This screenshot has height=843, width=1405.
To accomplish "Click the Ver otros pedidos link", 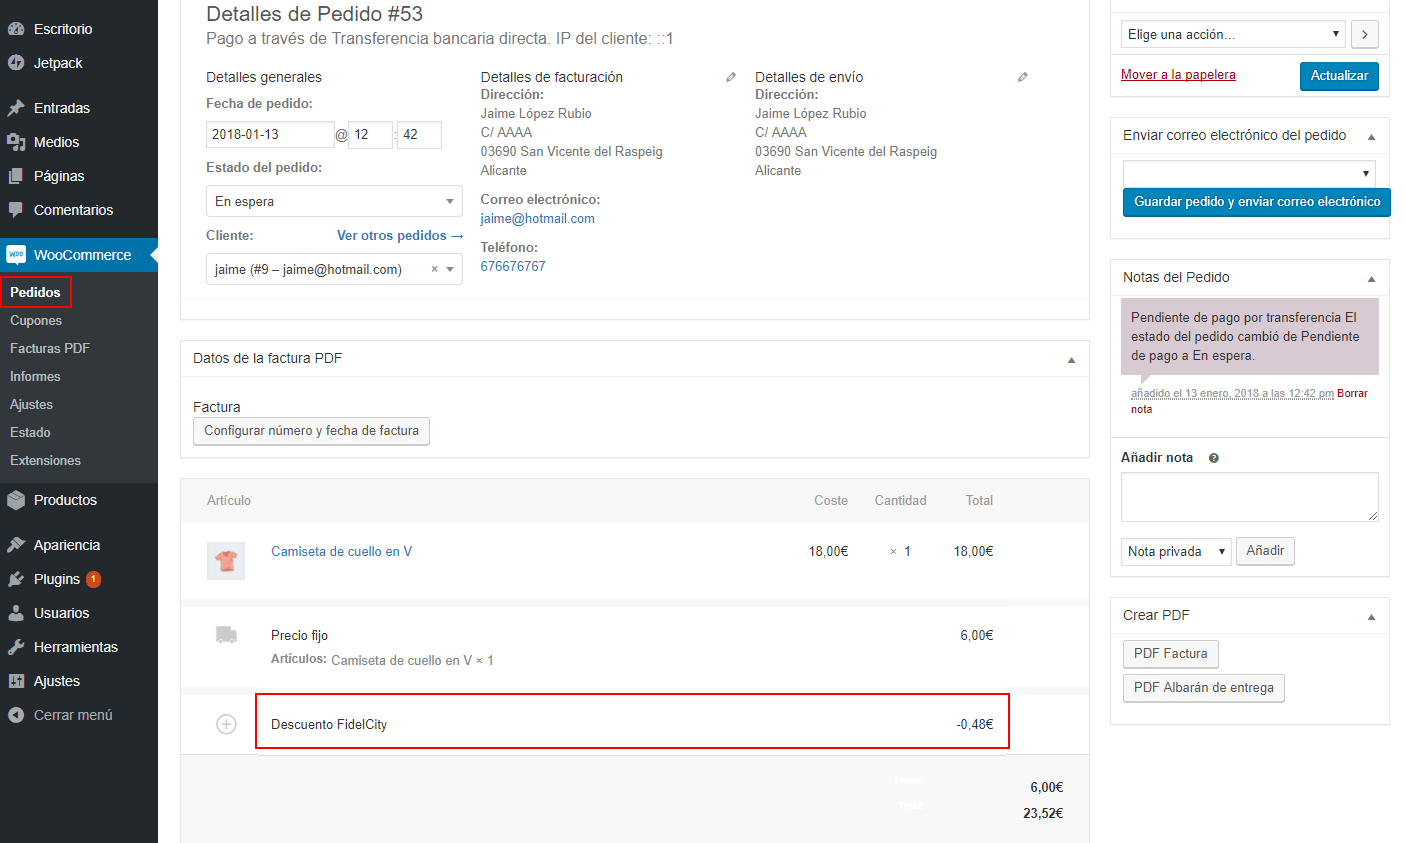I will click(400, 236).
